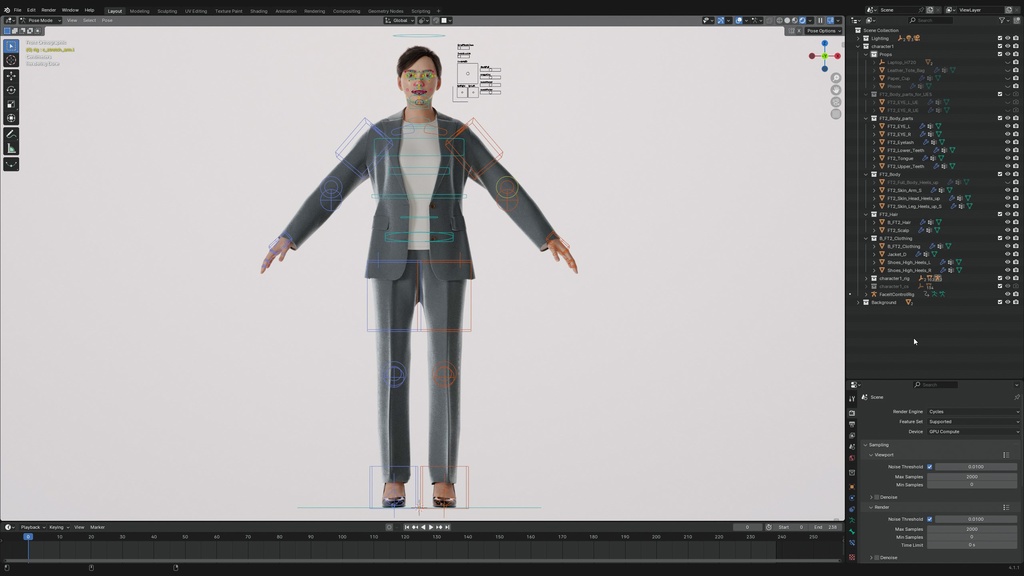The width and height of the screenshot is (1024, 576).
Task: Disable the Viewport Noise Threshold checkbox
Action: pos(930,467)
